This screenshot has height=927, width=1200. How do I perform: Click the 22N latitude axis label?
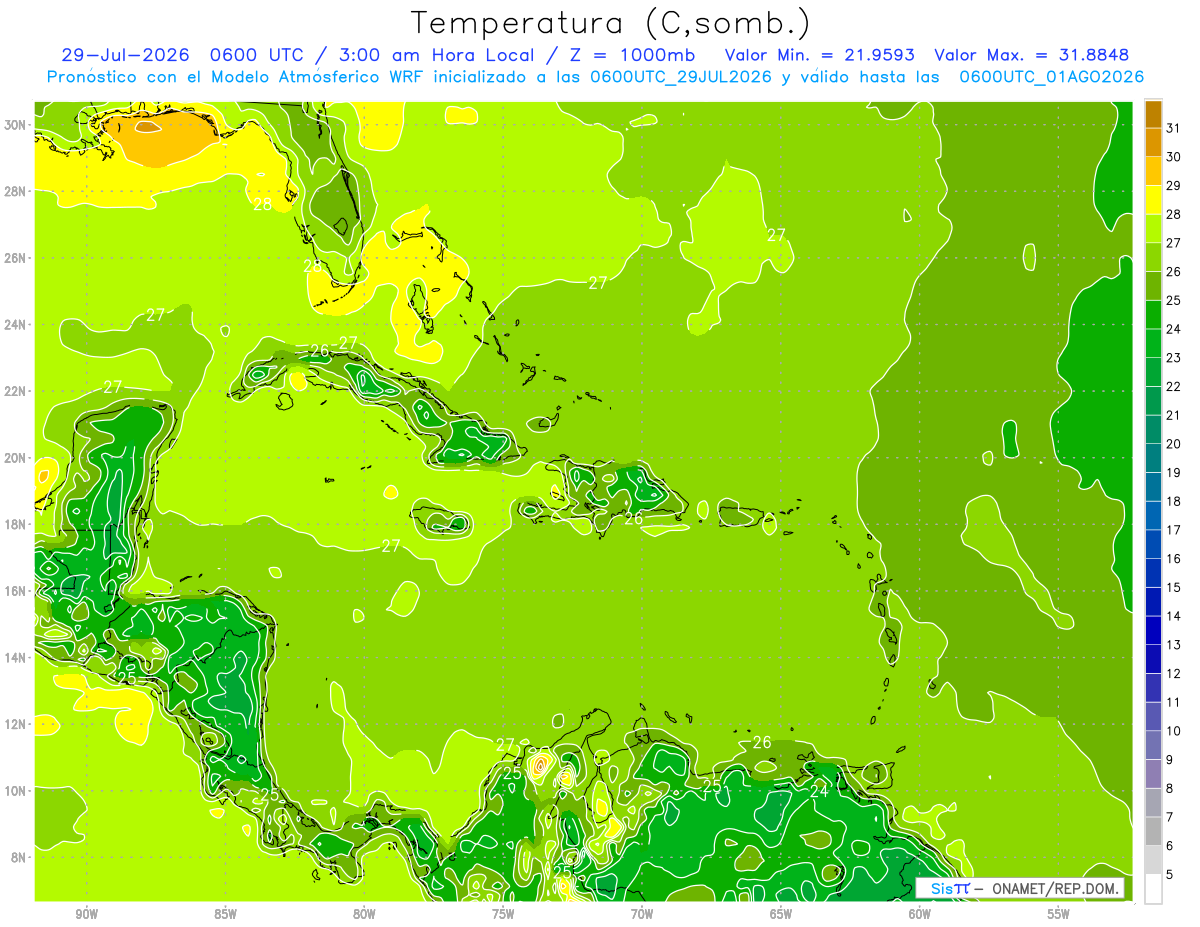click(x=17, y=391)
